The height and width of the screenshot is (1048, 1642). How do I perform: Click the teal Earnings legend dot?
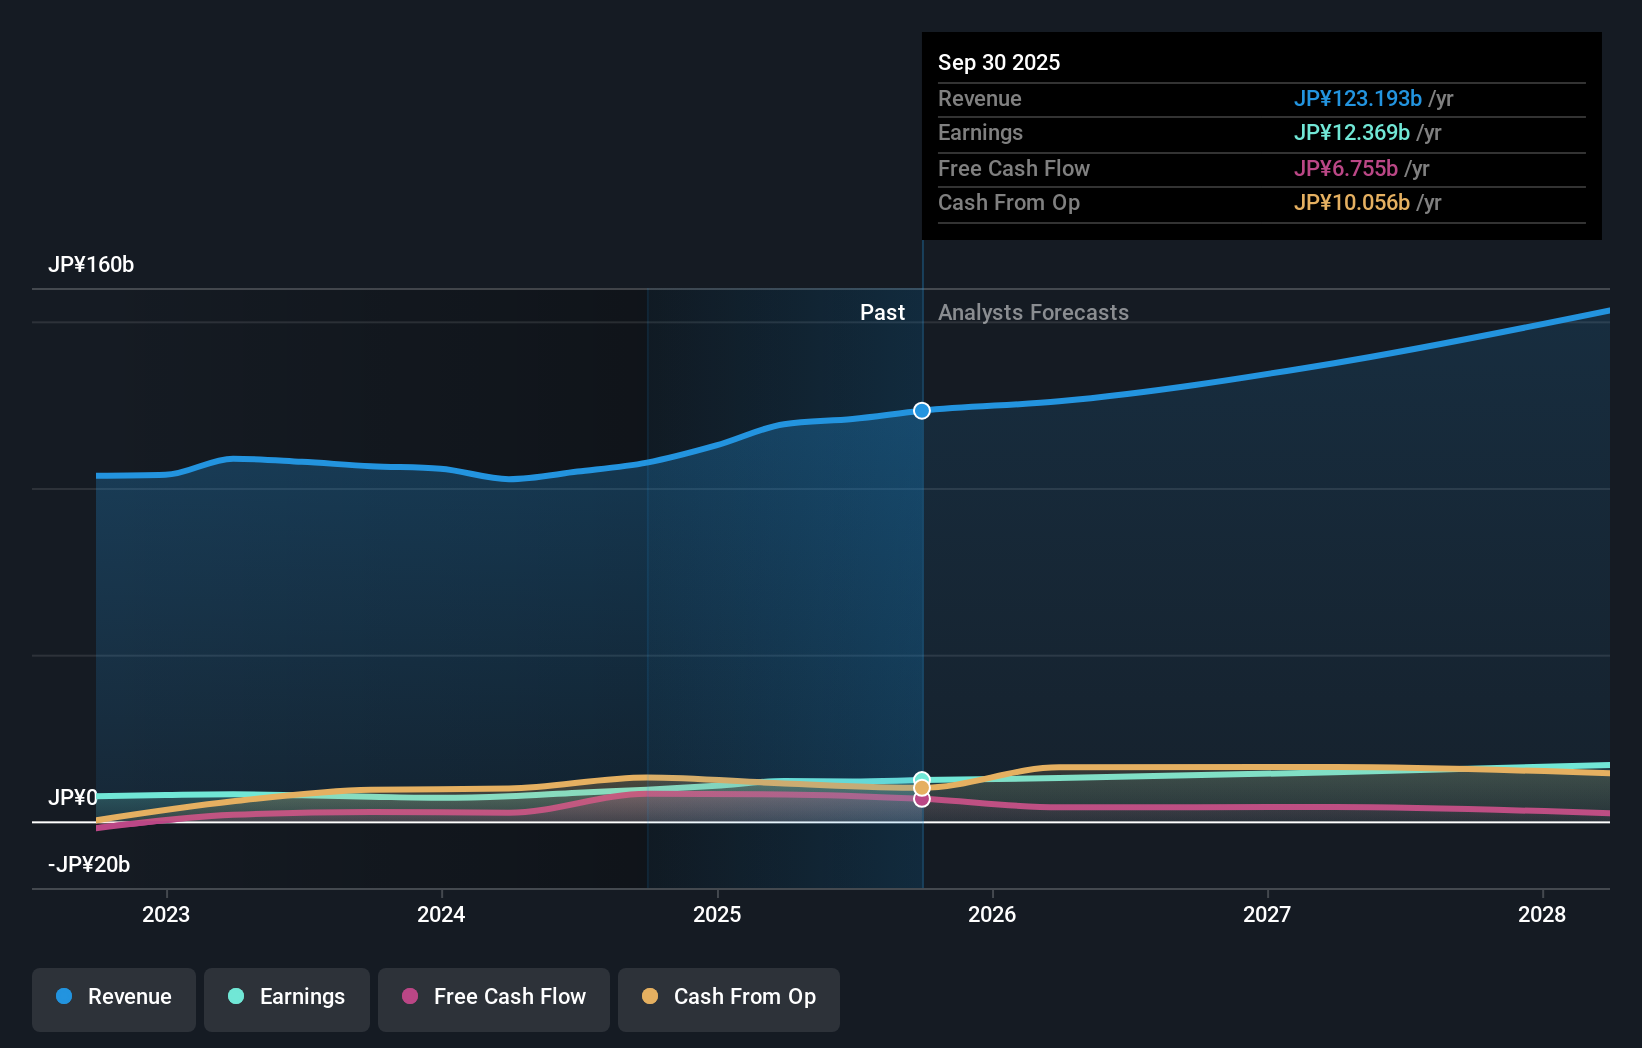[234, 997]
